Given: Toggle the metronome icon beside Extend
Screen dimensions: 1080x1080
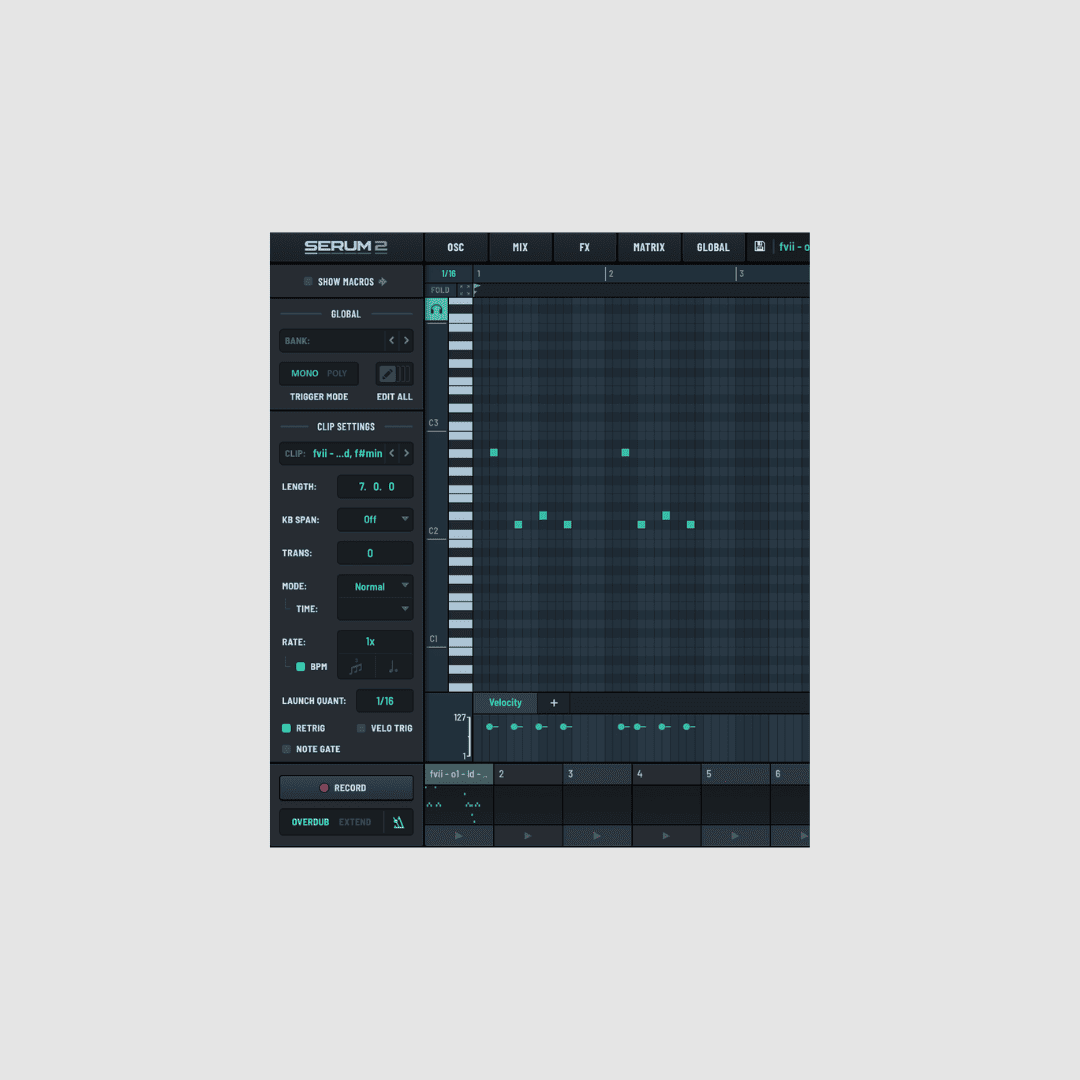Looking at the screenshot, I should (x=398, y=823).
